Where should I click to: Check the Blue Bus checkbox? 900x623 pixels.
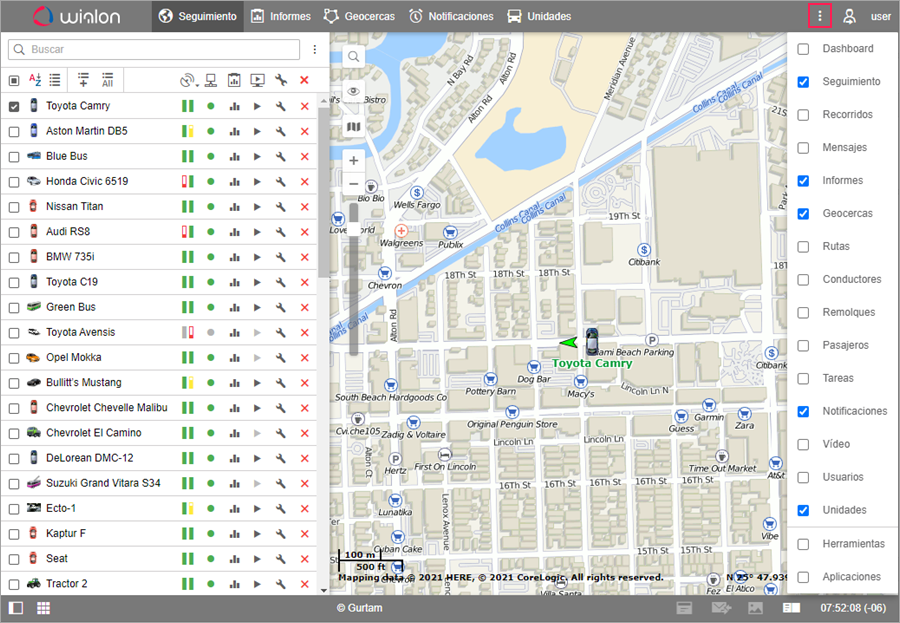(x=14, y=157)
